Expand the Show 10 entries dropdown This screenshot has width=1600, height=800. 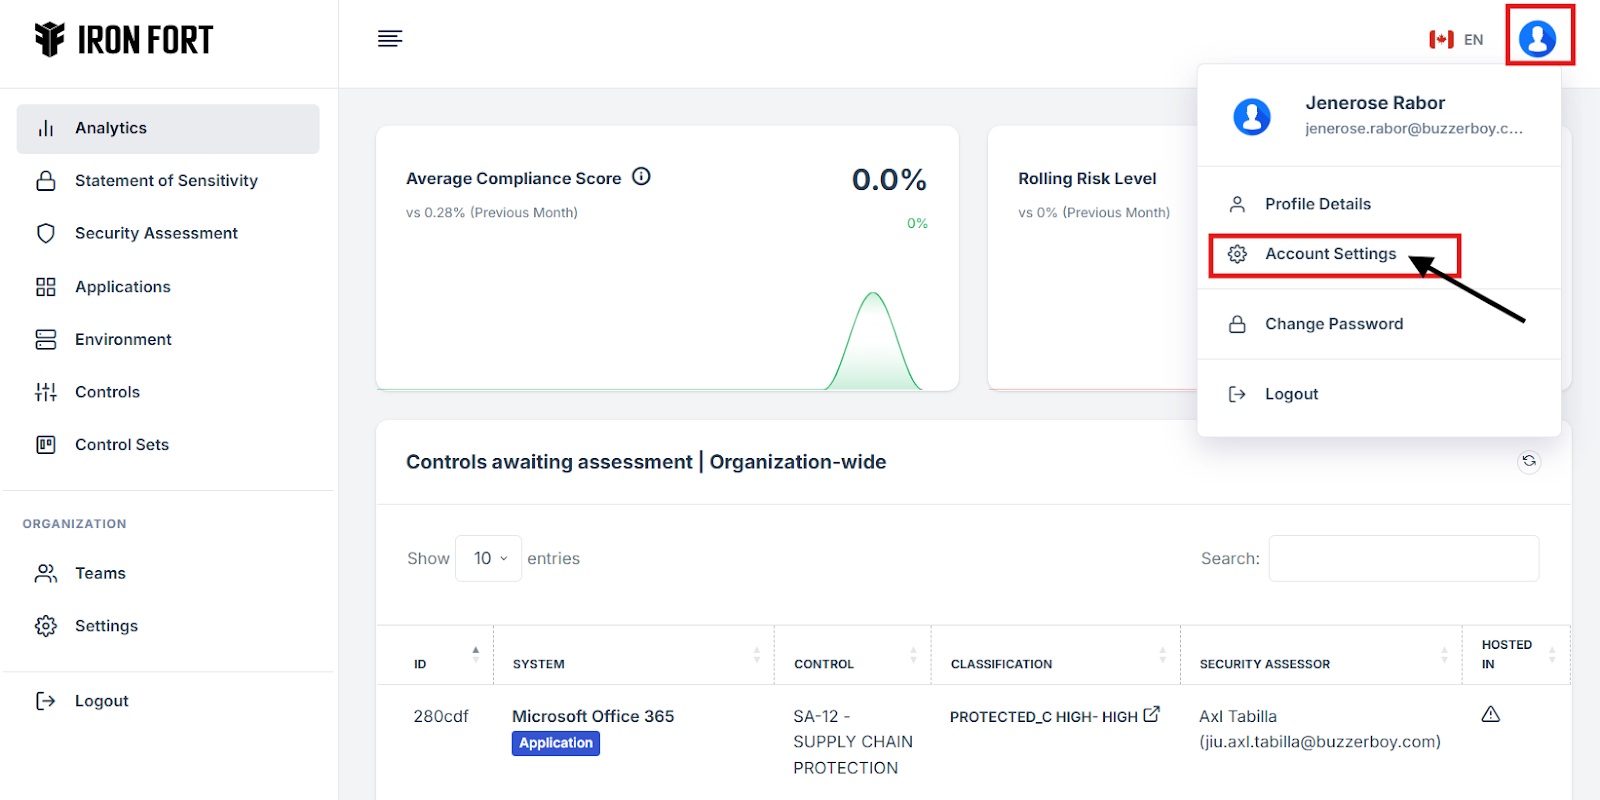click(x=489, y=558)
